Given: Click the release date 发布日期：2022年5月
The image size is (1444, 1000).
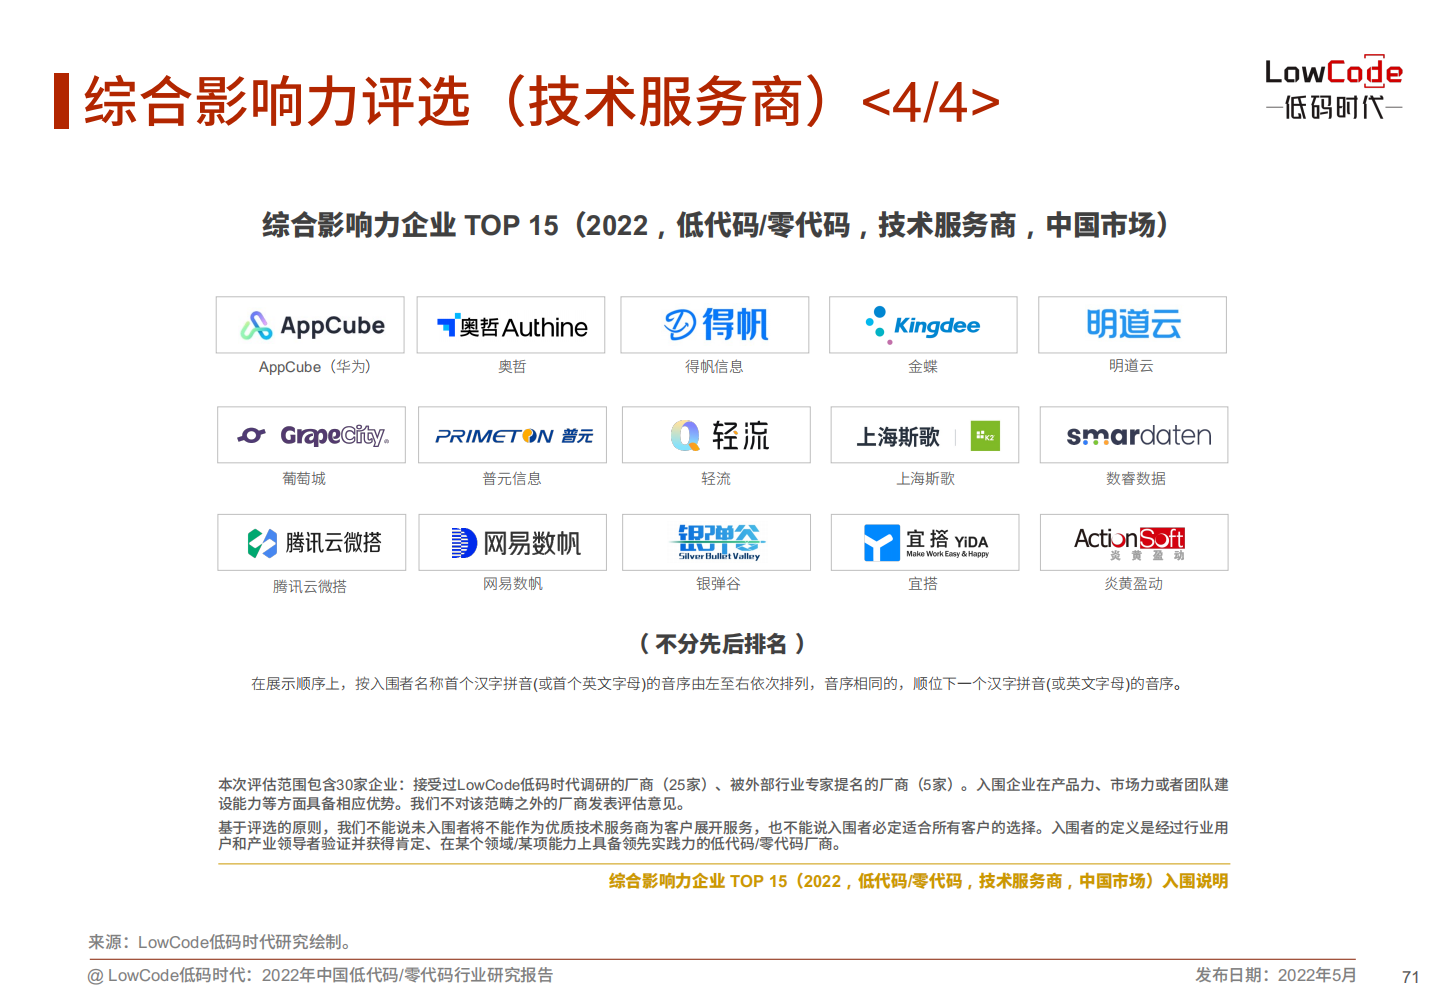Looking at the screenshot, I should pyautogui.click(x=1276, y=975).
